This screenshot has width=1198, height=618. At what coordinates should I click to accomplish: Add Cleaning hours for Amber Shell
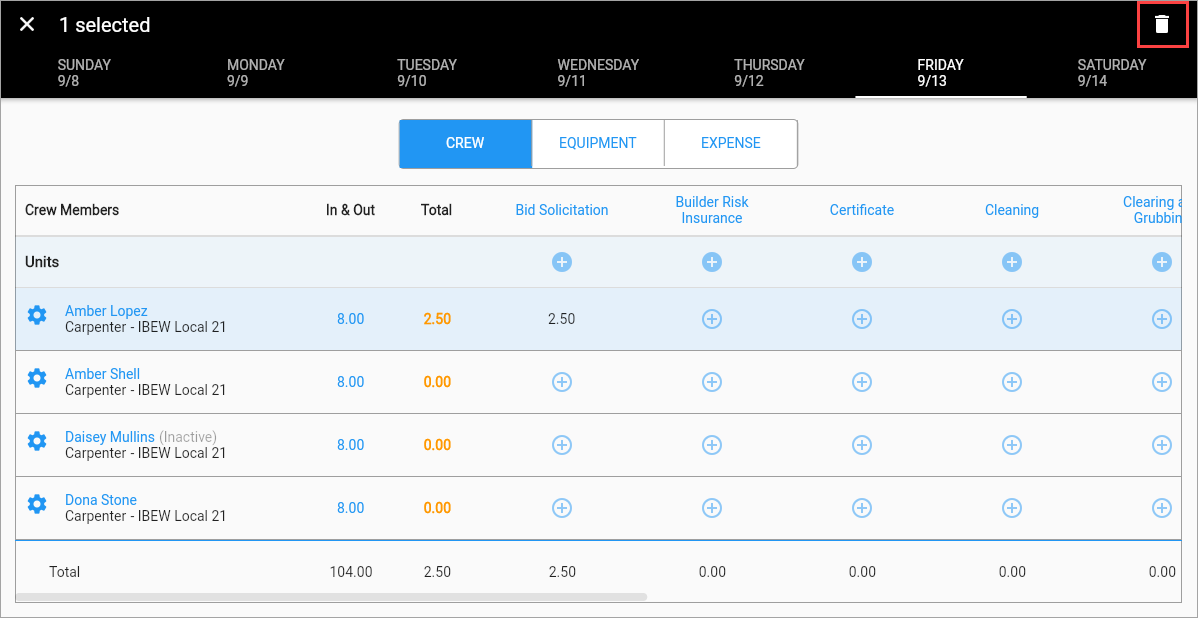tap(1012, 381)
